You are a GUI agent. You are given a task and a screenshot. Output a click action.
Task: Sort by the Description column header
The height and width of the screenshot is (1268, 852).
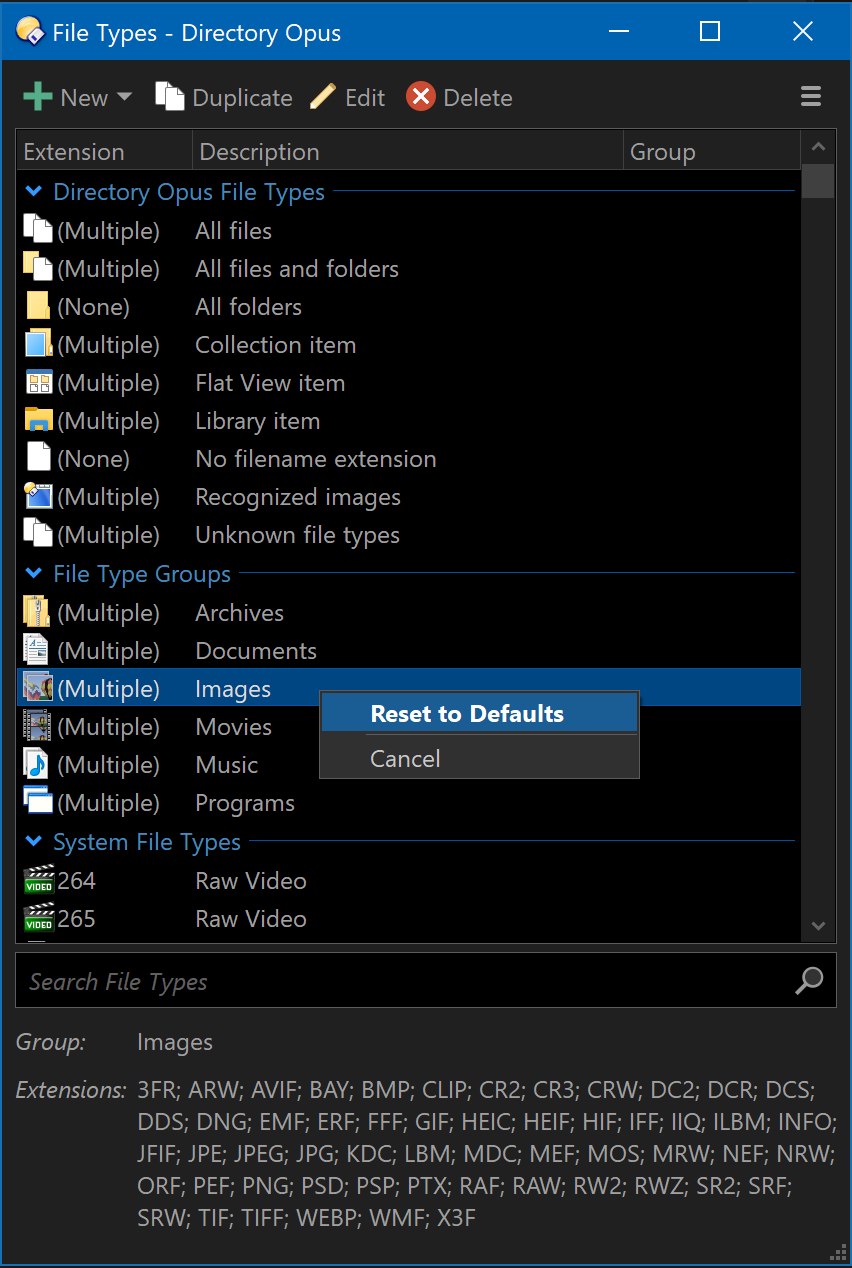(x=407, y=151)
